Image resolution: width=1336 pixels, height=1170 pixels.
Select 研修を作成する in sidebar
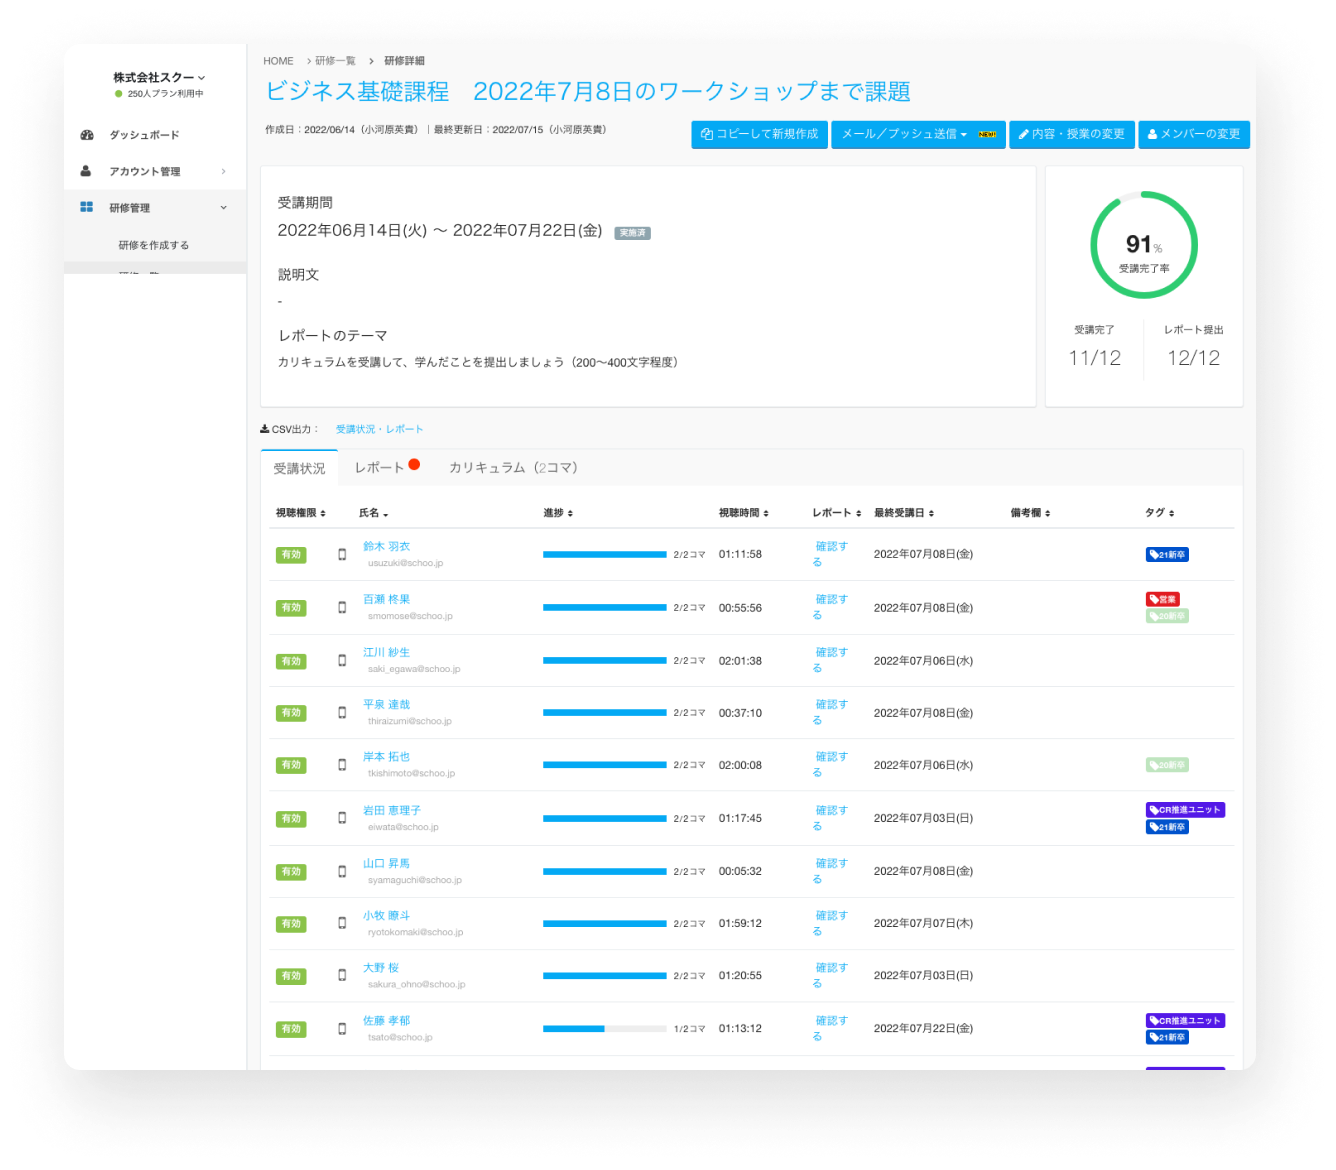click(154, 245)
